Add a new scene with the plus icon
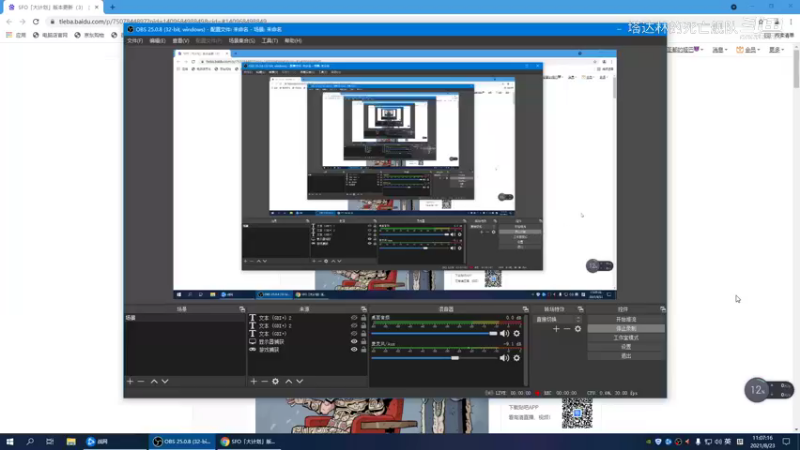This screenshot has width=800, height=450. coord(130,381)
